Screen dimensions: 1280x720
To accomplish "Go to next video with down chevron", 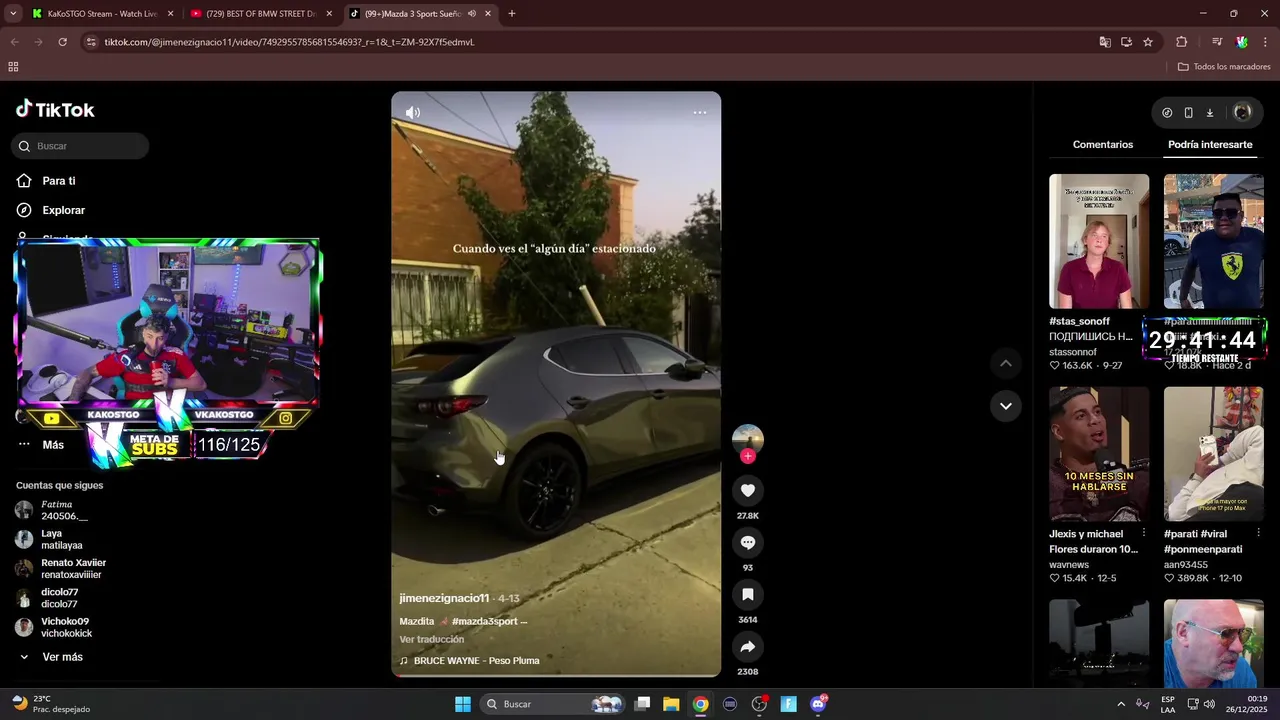I will [1006, 406].
